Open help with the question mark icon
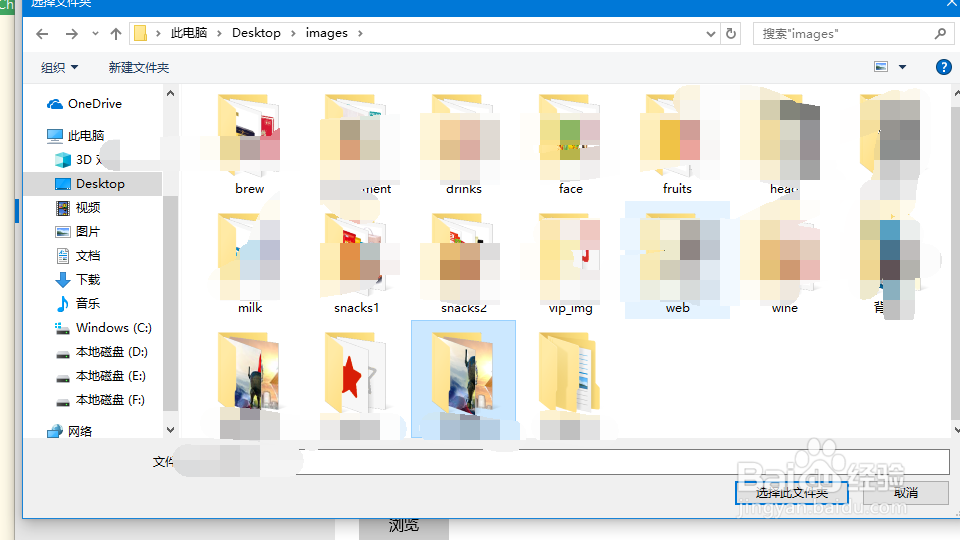The height and width of the screenshot is (540, 960). [943, 67]
